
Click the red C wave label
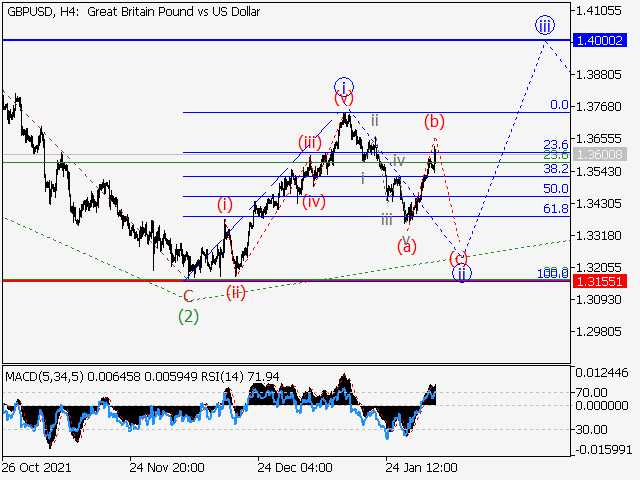point(188,296)
